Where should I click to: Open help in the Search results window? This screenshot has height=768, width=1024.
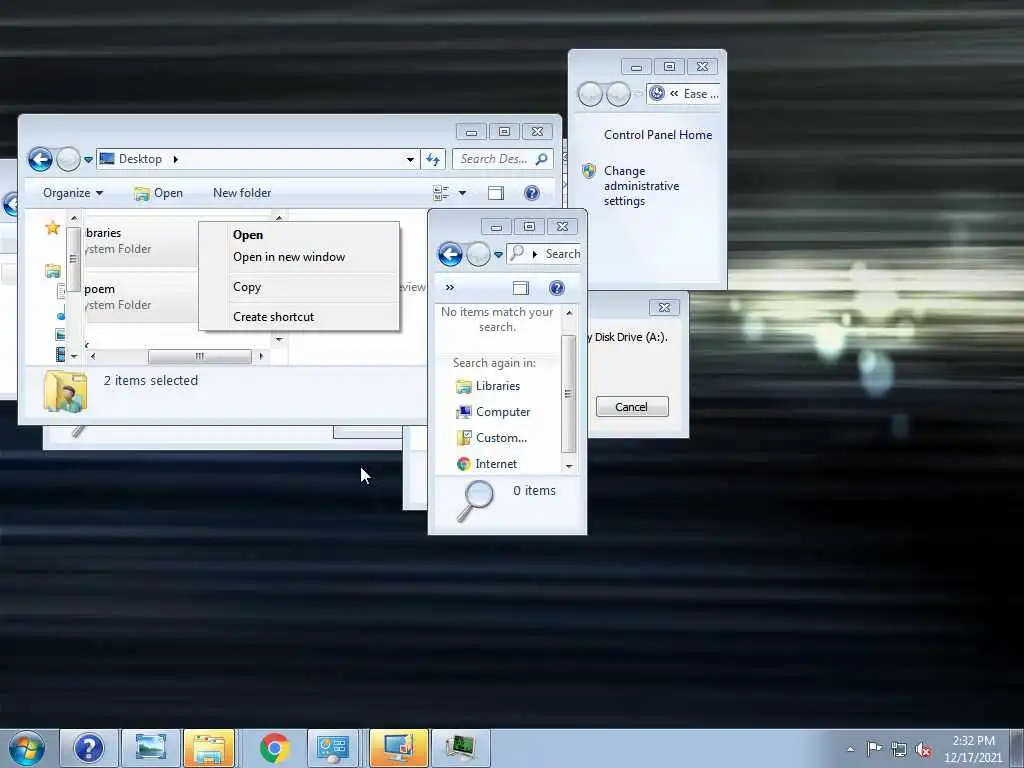pos(556,288)
